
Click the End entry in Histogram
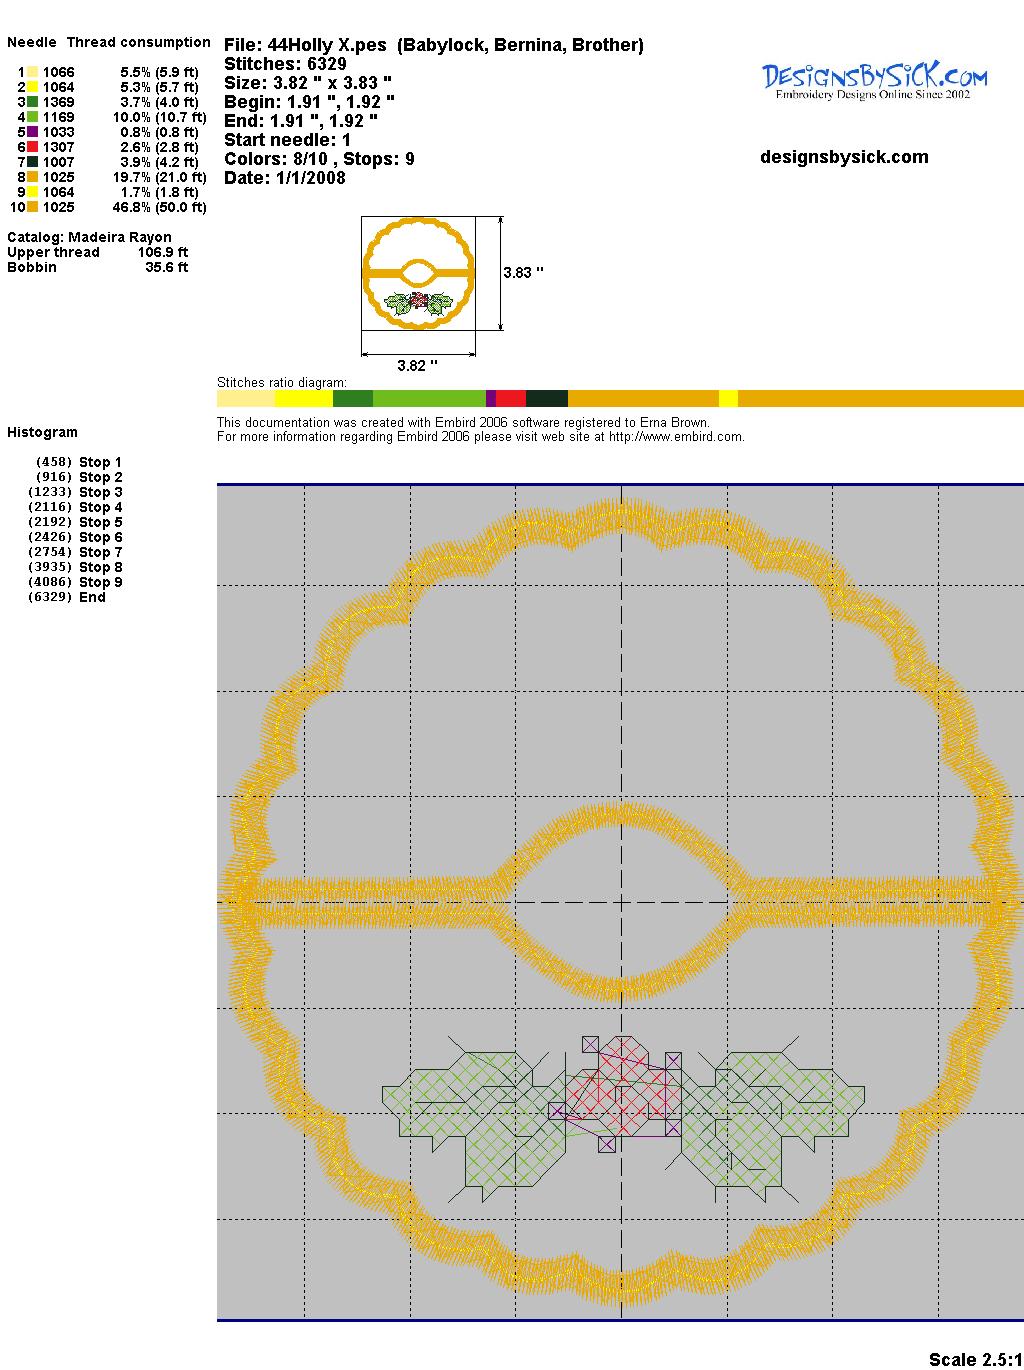click(x=92, y=597)
